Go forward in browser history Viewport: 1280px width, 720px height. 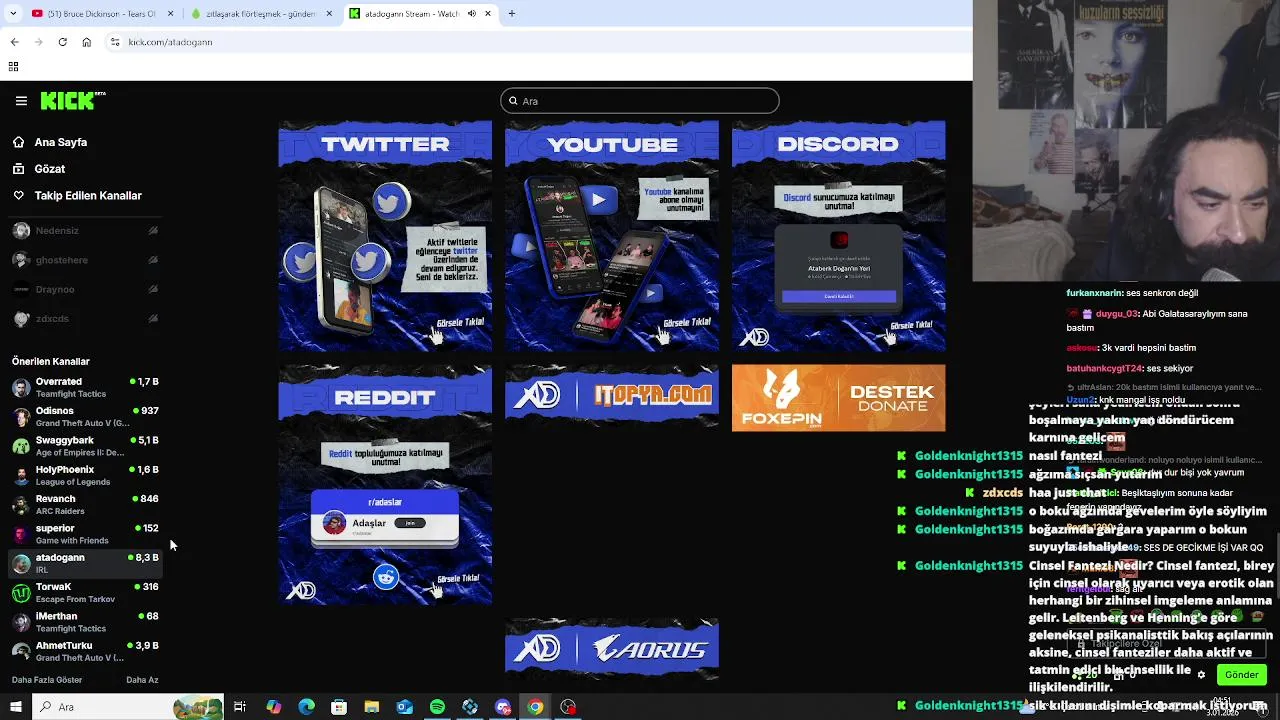pyautogui.click(x=38, y=42)
